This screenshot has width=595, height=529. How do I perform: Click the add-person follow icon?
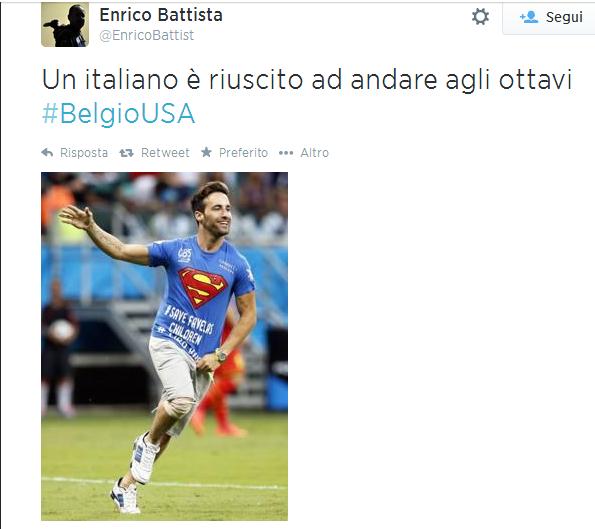(529, 17)
